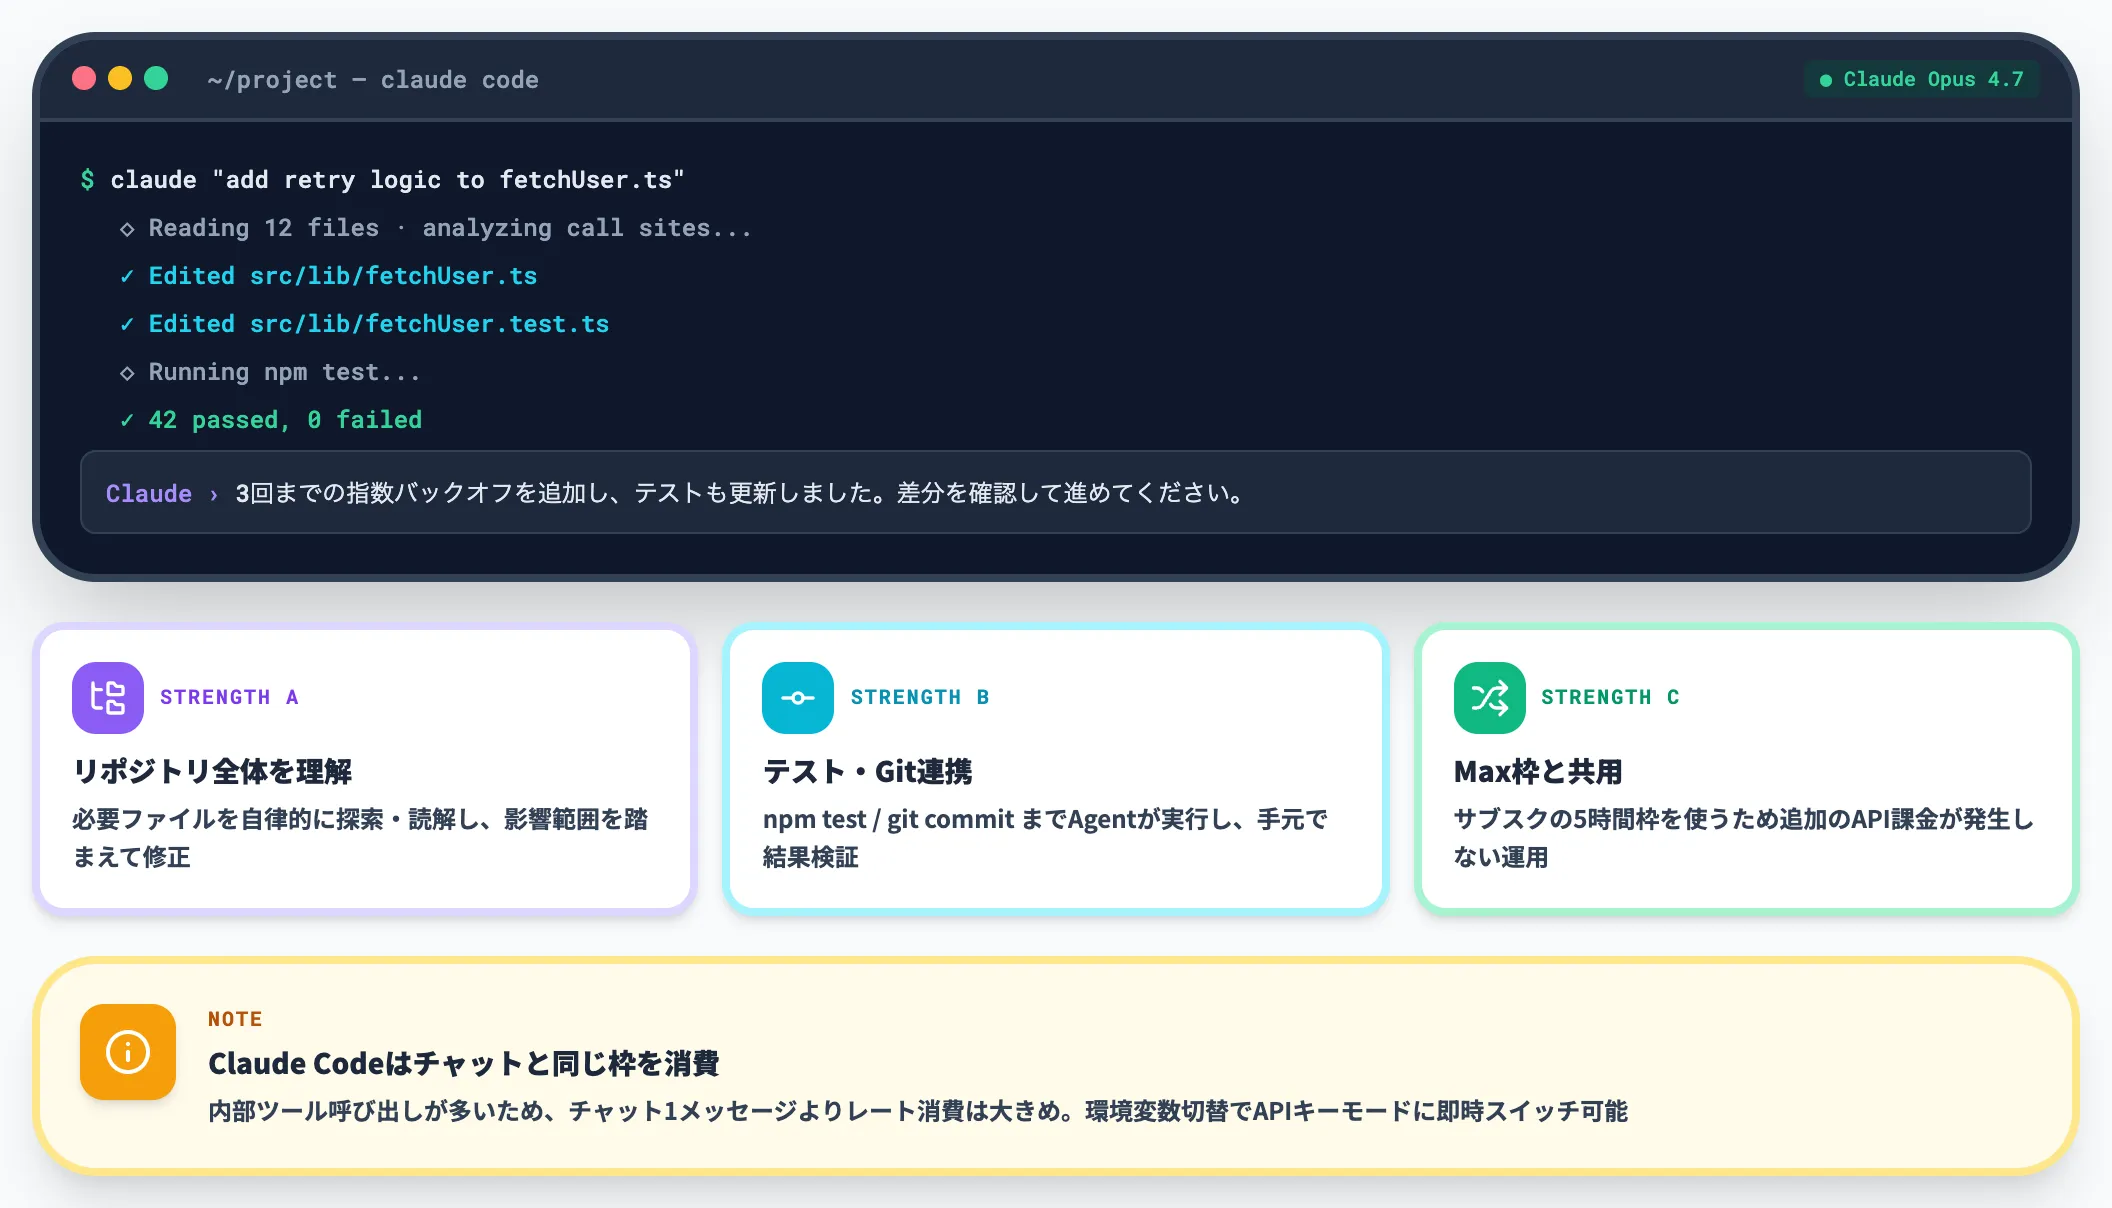The width and height of the screenshot is (2112, 1208).
Task: Click the 'STRENGTH C' label
Action: [1610, 697]
